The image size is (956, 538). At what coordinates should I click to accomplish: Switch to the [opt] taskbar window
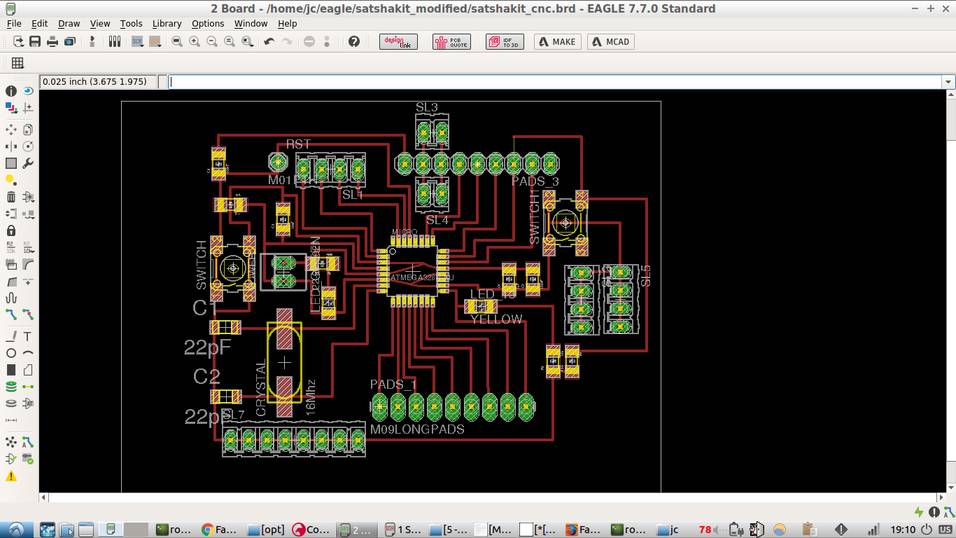[x=266, y=529]
